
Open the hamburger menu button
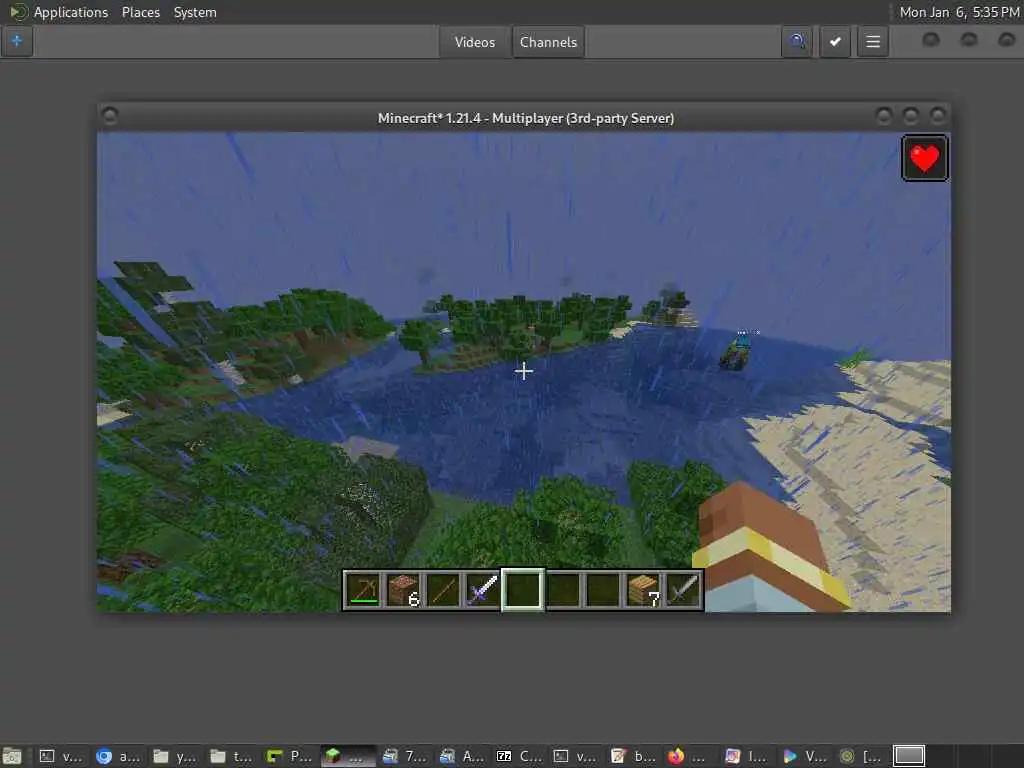(873, 42)
